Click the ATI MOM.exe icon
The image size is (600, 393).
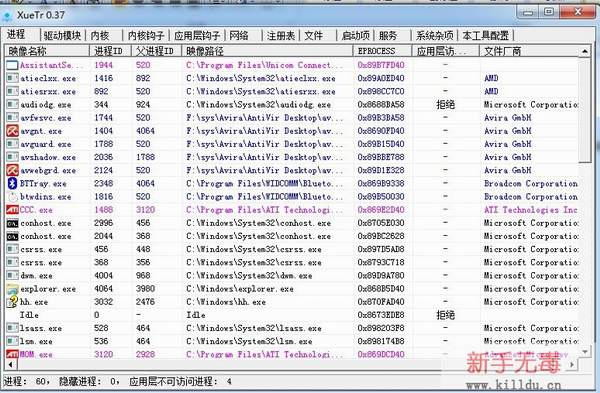(12, 354)
